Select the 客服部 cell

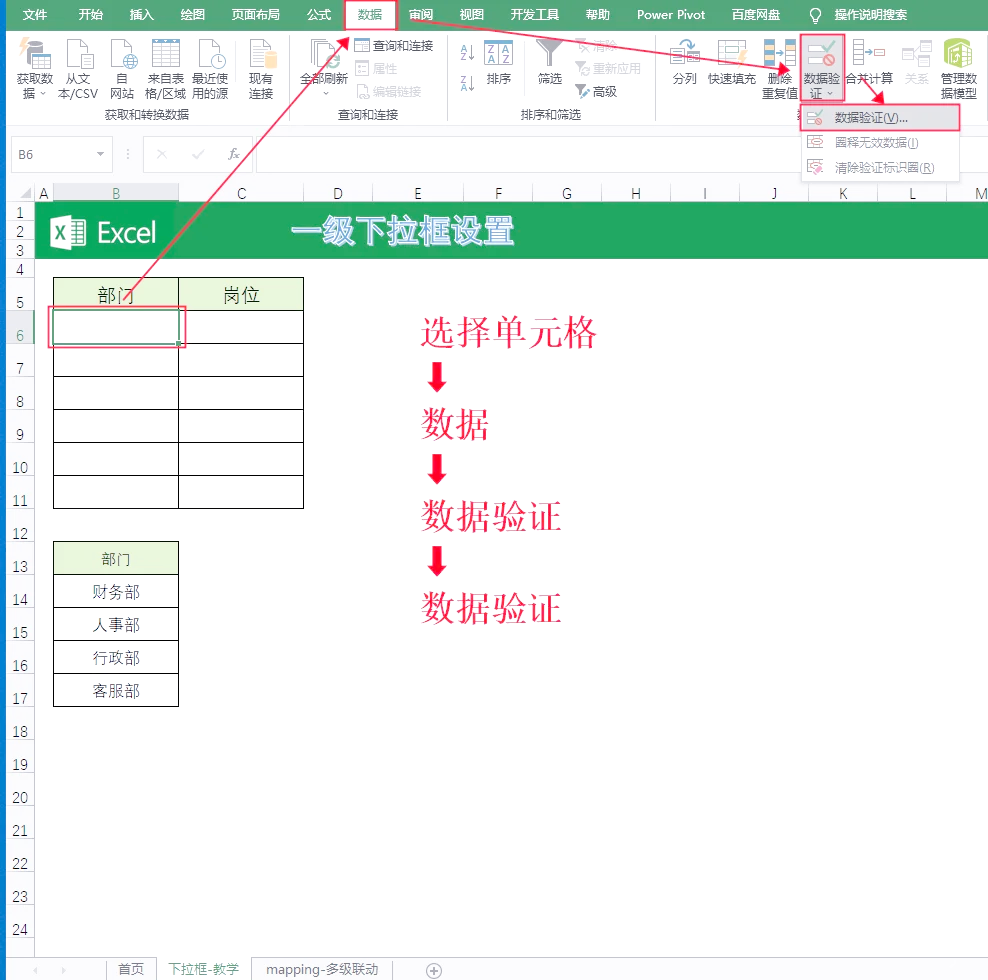(116, 691)
